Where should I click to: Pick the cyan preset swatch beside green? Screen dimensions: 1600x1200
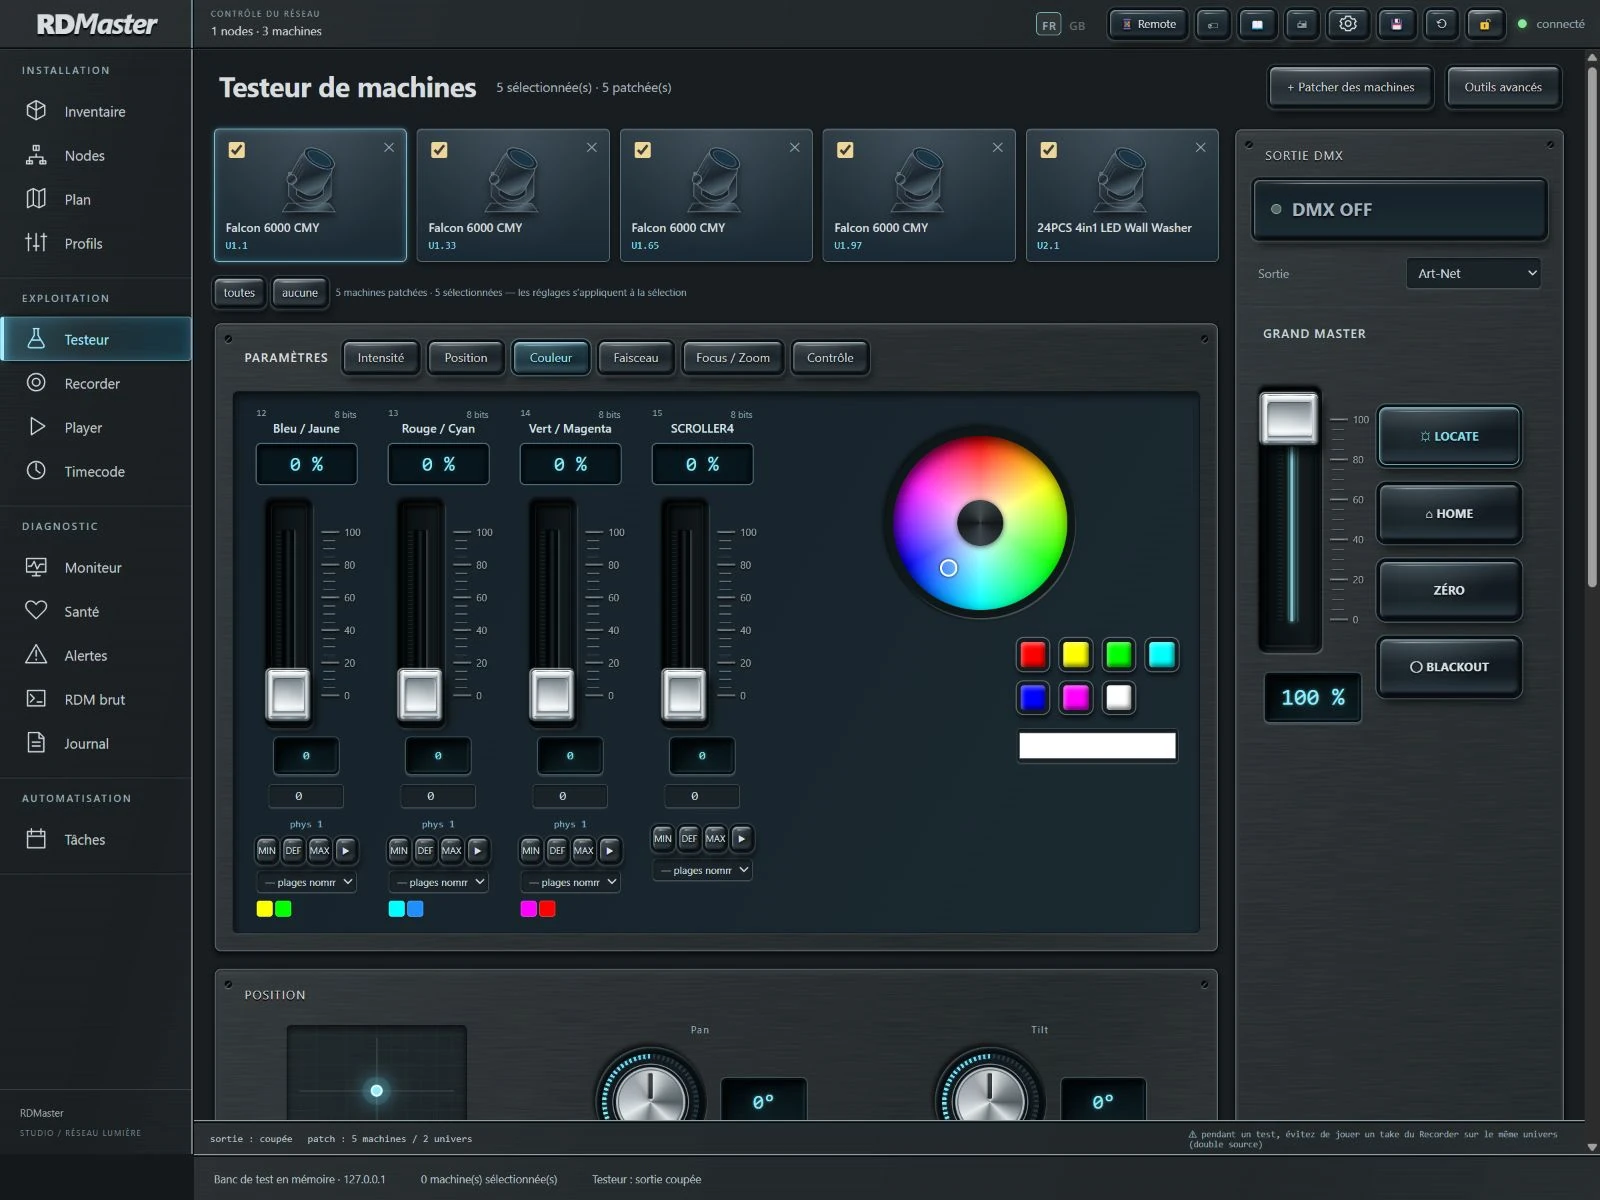[1161, 654]
